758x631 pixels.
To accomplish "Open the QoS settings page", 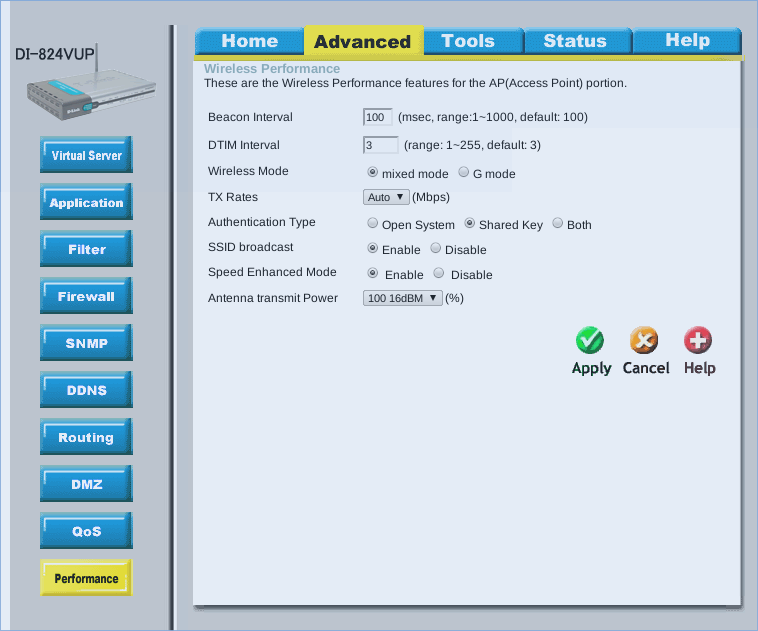I will (87, 531).
